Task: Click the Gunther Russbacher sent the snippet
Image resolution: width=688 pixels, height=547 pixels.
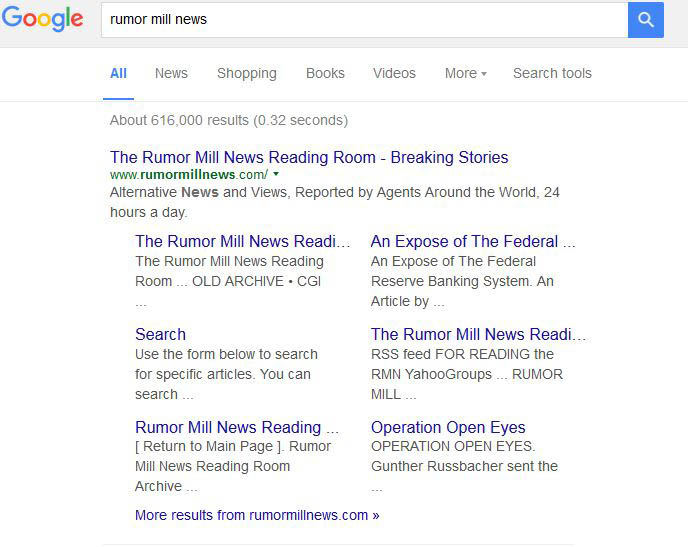Action: [x=464, y=466]
